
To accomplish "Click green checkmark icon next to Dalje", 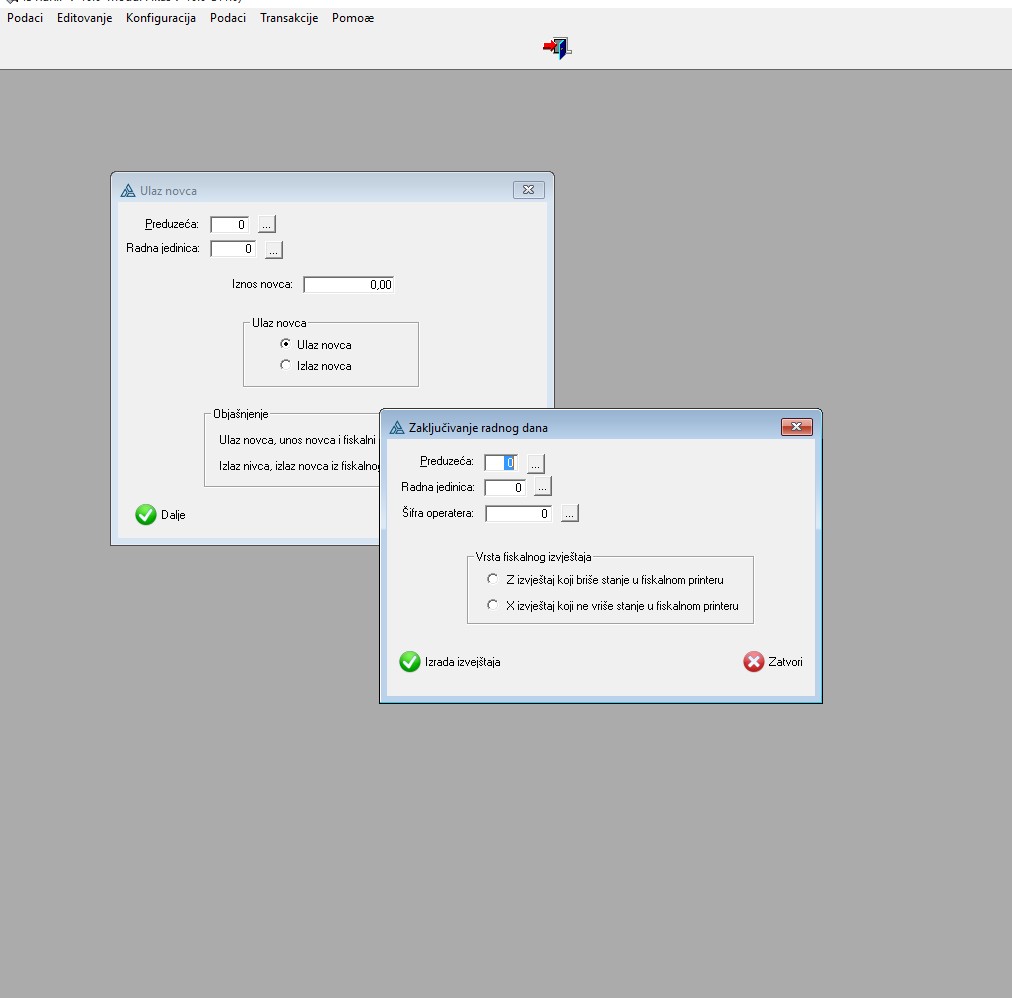I will coord(146,515).
